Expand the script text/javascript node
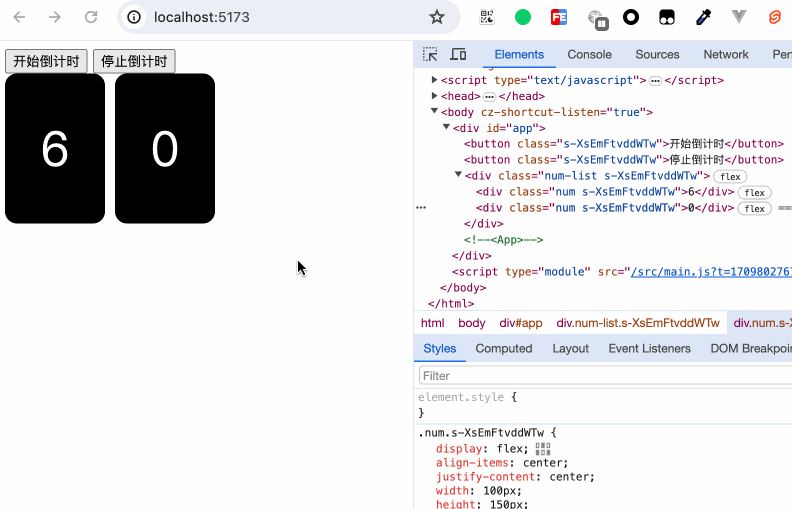The width and height of the screenshot is (792, 509). pos(434,80)
